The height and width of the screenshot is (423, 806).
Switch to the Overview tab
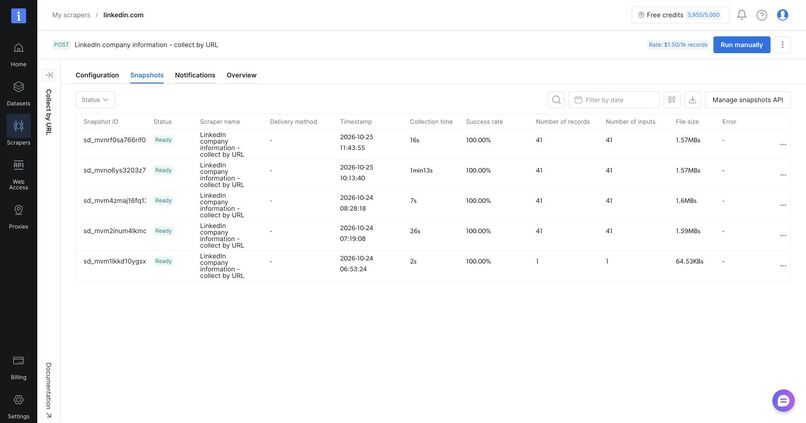[x=241, y=75]
